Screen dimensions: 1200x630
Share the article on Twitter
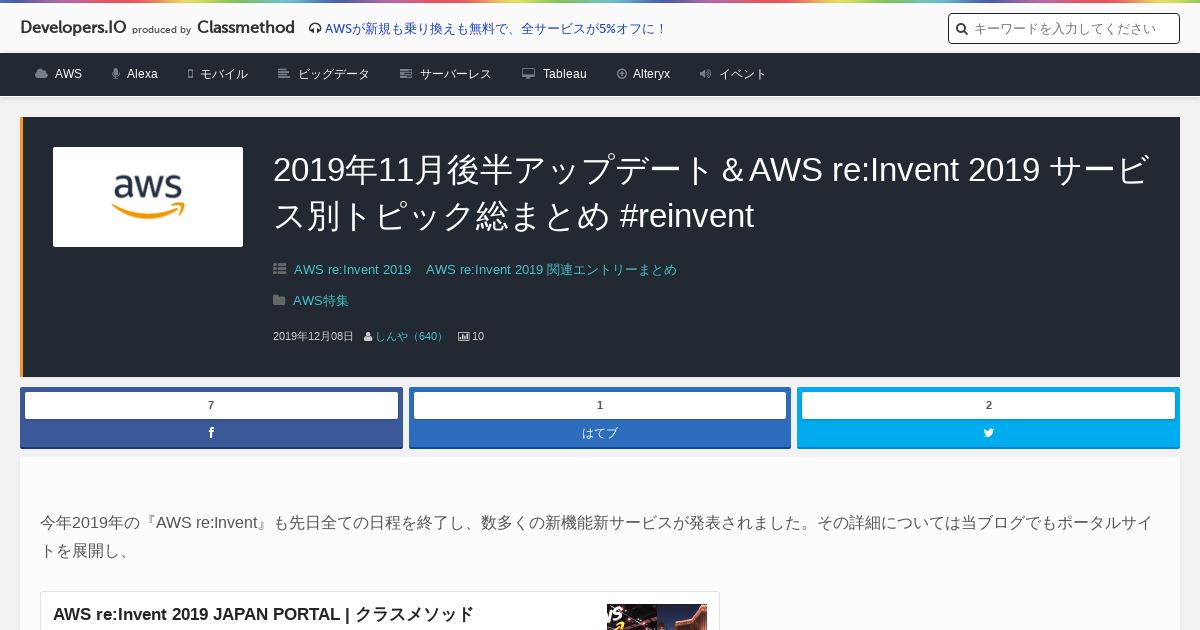[x=988, y=433]
